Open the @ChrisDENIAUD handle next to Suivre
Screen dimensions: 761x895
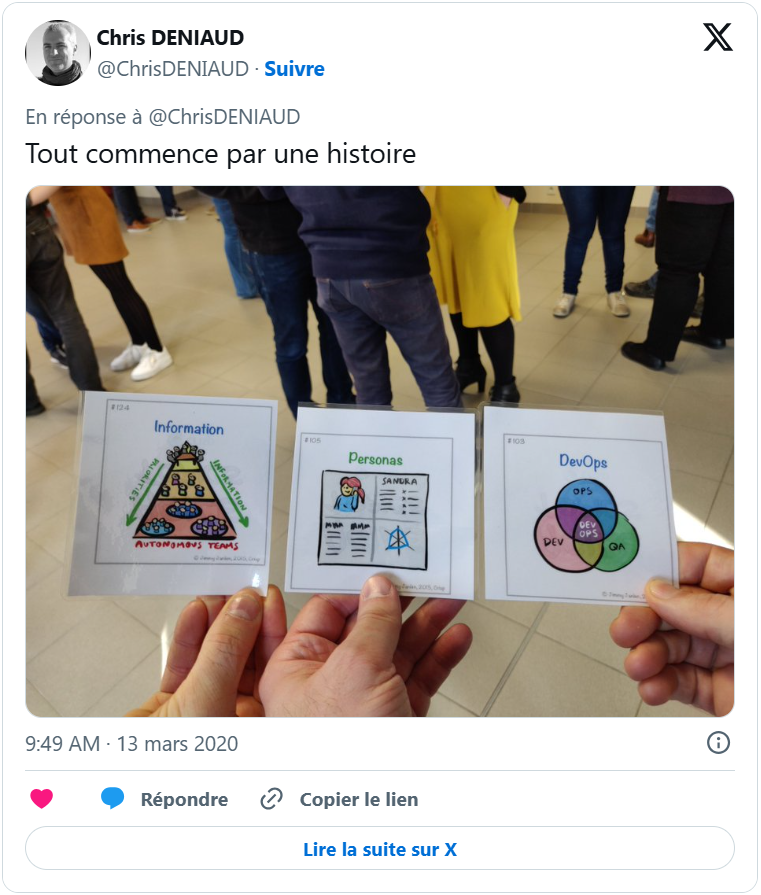pyautogui.click(x=173, y=69)
